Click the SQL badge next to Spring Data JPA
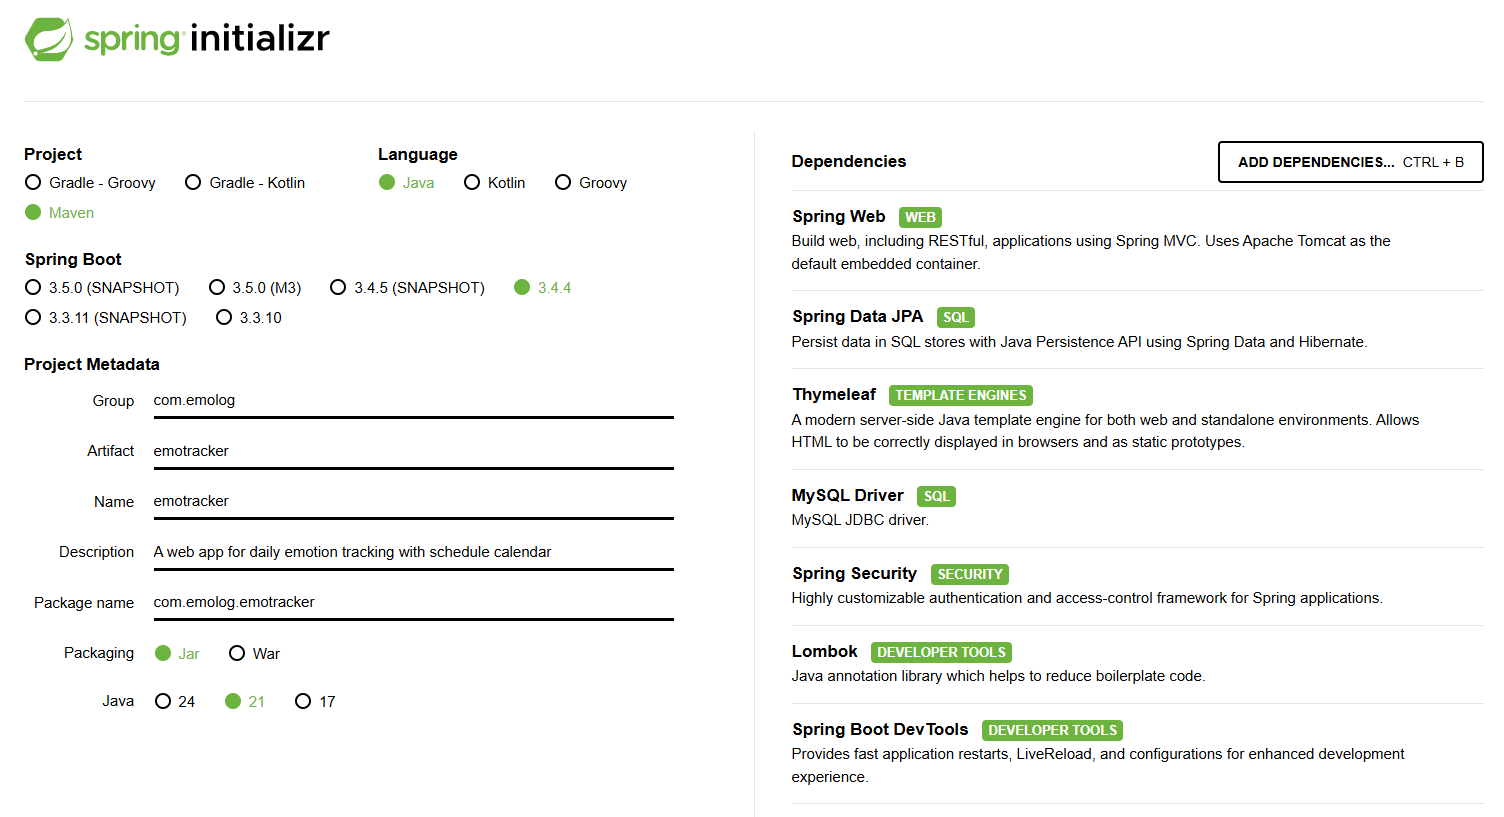The image size is (1504, 817). (x=956, y=317)
